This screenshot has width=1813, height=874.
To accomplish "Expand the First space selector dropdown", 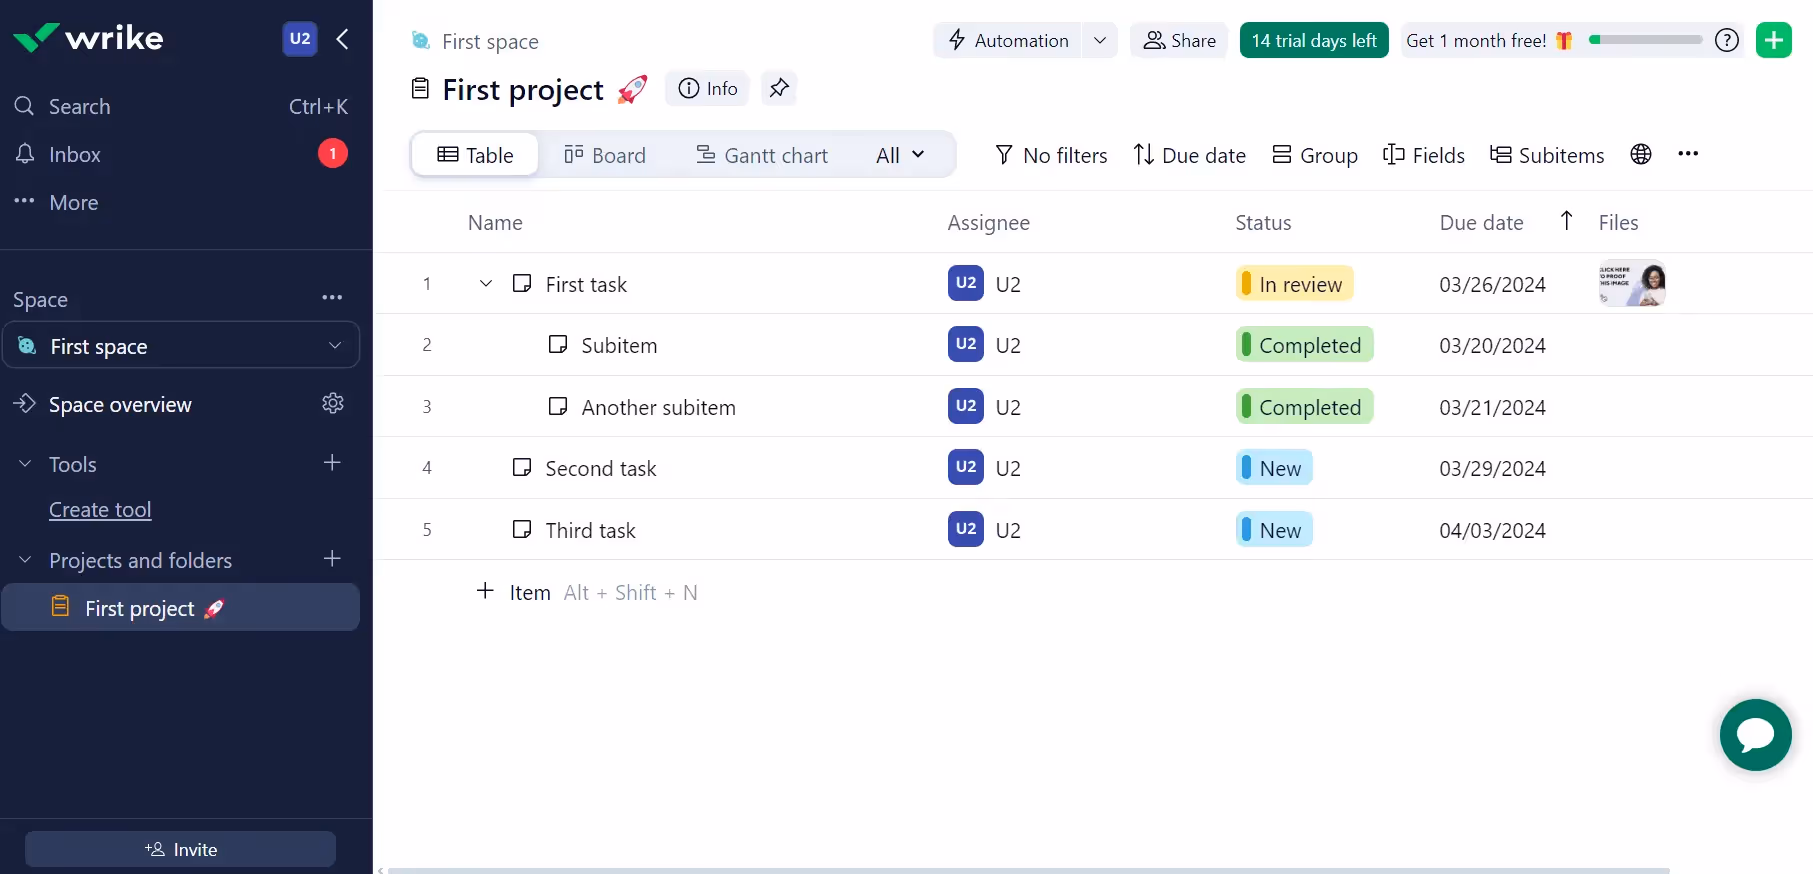I will pos(335,346).
